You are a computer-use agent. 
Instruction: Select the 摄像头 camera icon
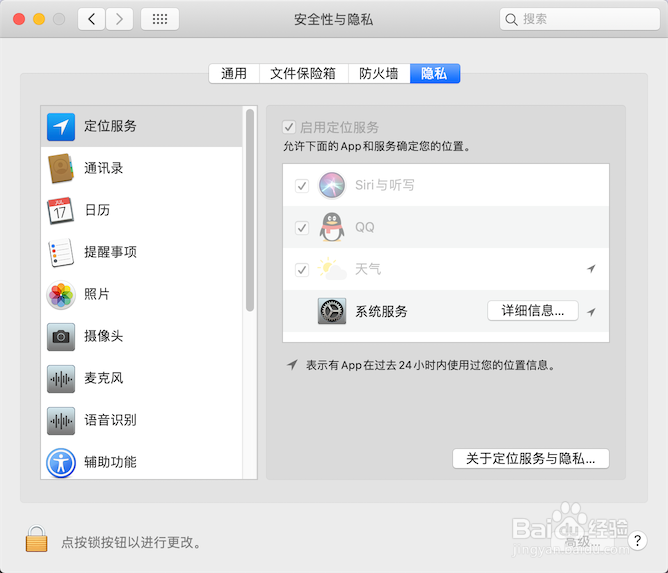pyautogui.click(x=61, y=337)
